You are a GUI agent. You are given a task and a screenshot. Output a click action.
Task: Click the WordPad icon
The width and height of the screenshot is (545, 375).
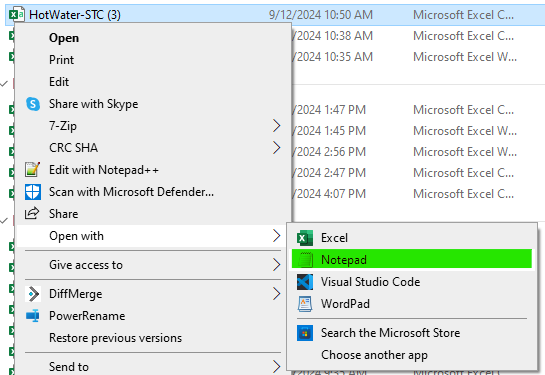point(305,304)
